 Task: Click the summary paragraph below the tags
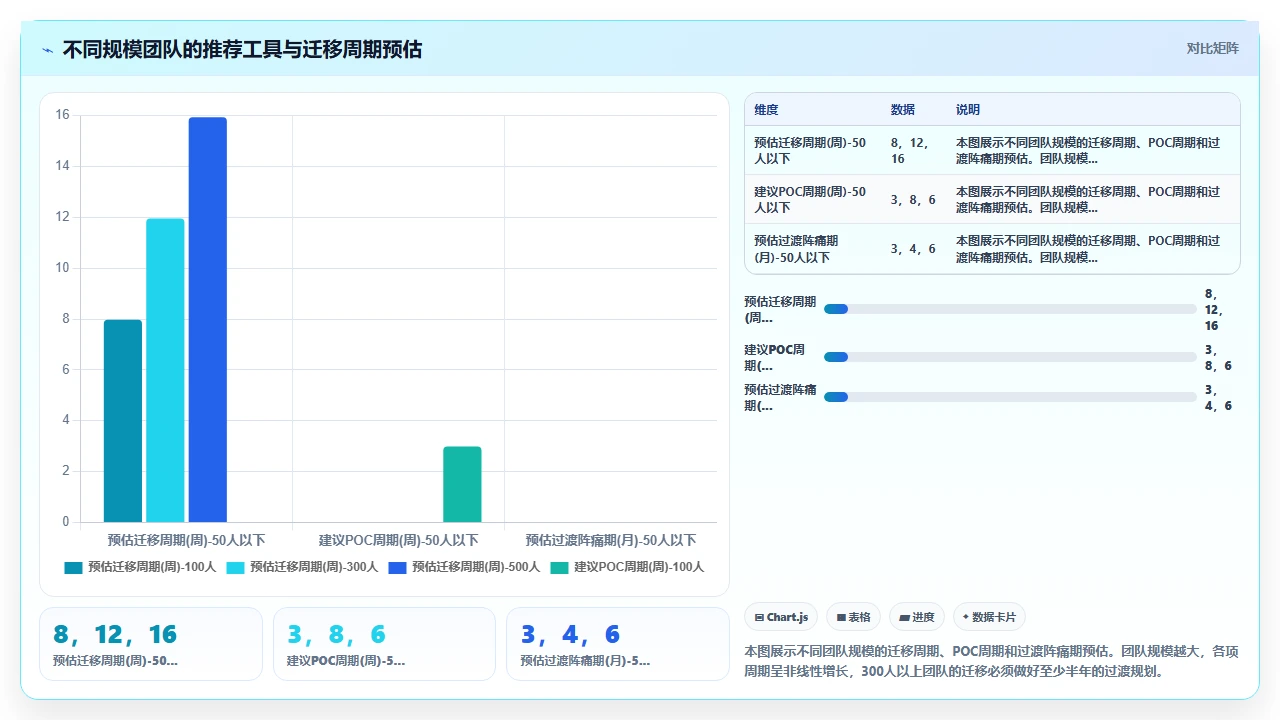[x=992, y=660]
